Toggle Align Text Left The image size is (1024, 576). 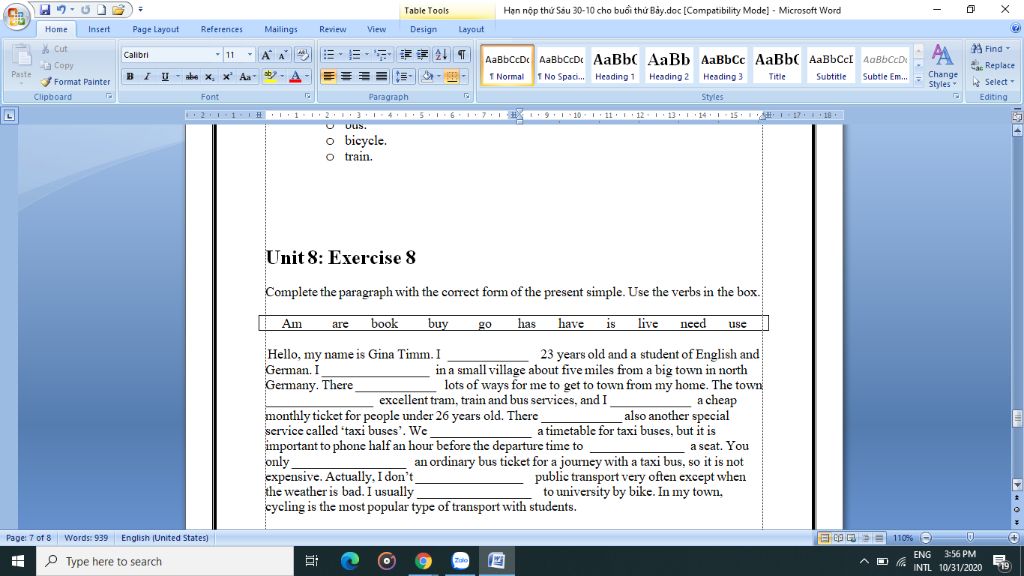click(328, 77)
